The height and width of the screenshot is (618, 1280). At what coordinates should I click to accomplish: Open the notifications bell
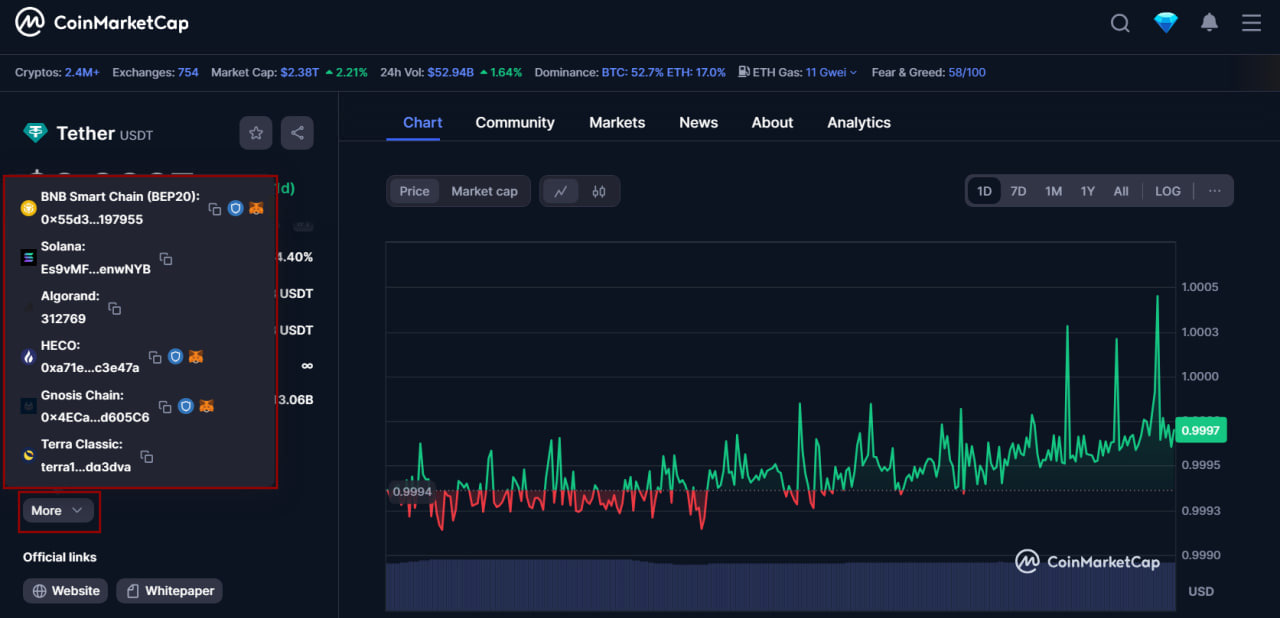tap(1209, 22)
